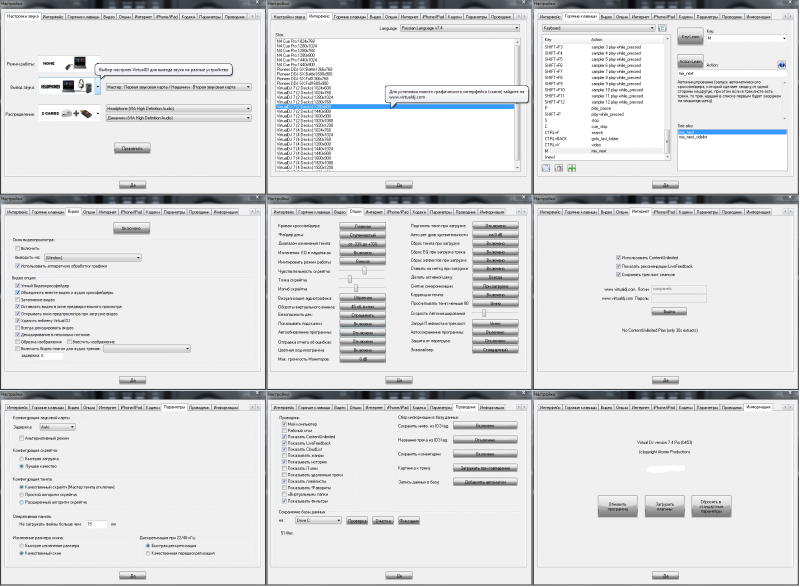
Task: Adjust the 'Точка скретча' slider
Action: click(350, 279)
